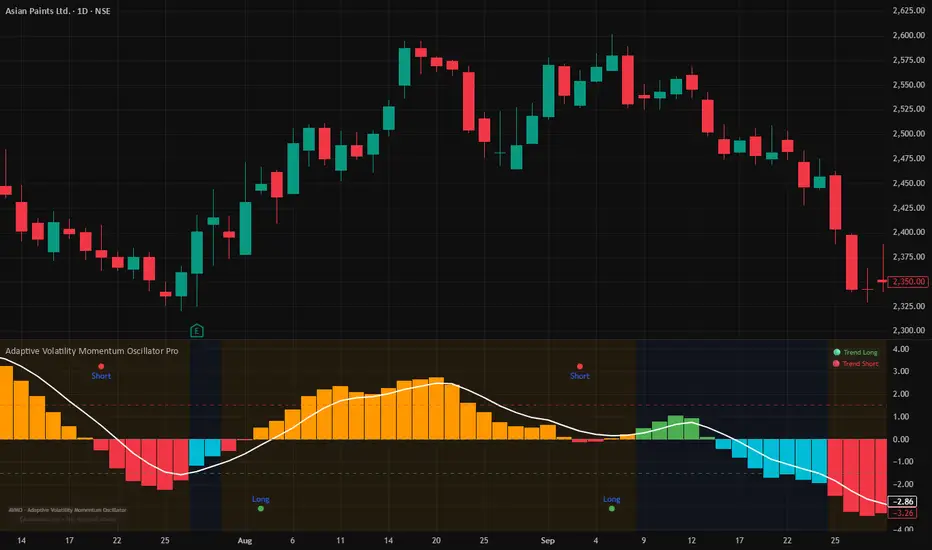Click the 9 date label after Sep

click(643, 540)
